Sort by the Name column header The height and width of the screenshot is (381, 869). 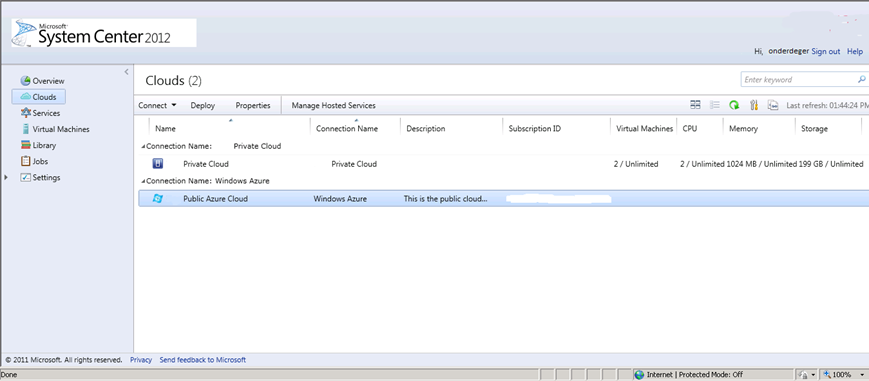click(165, 129)
